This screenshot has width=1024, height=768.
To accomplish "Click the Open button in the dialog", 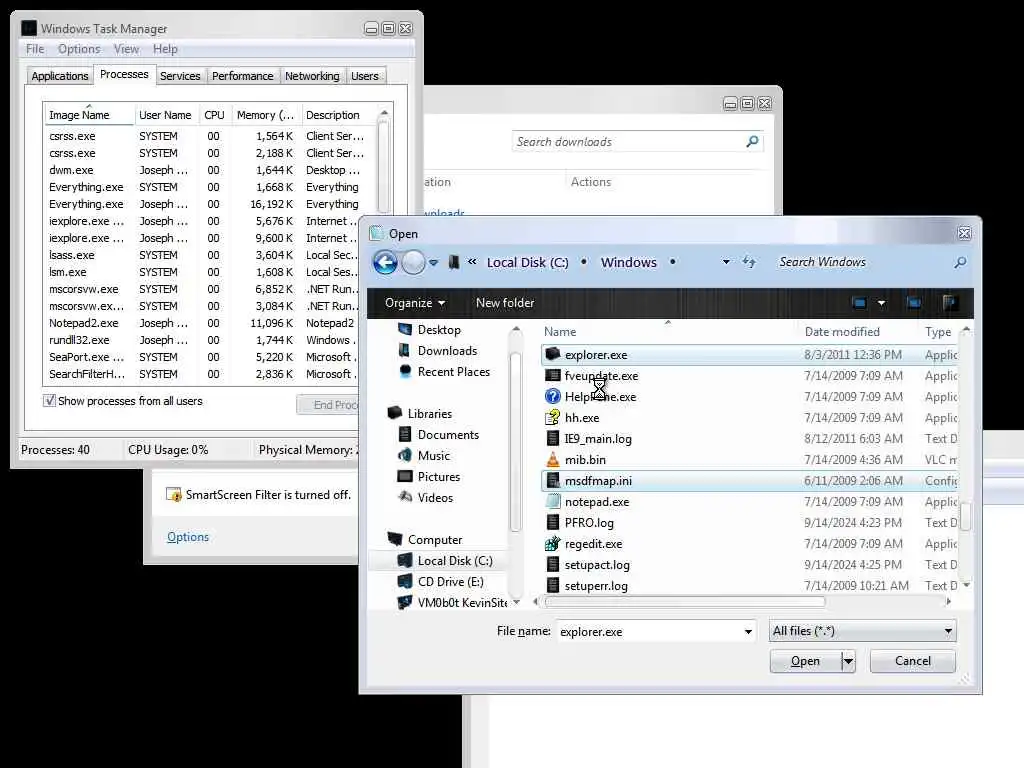I will click(x=805, y=661).
